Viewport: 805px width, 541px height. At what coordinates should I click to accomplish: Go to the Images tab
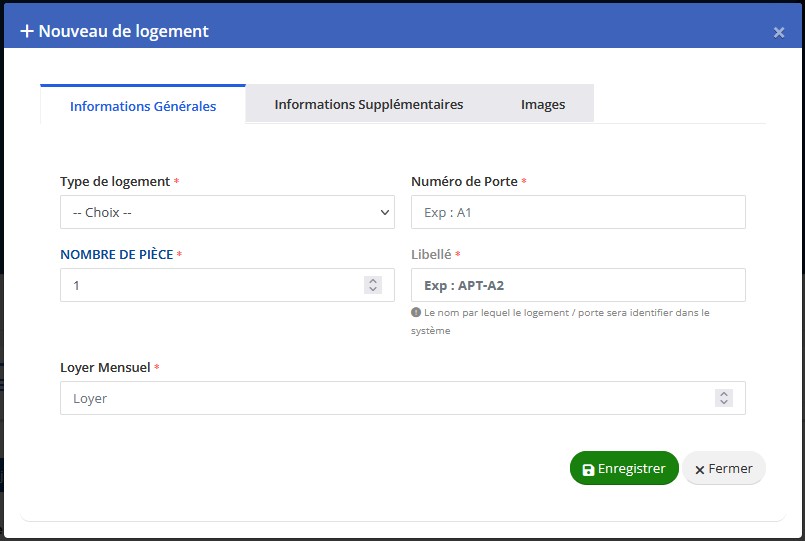pos(543,104)
